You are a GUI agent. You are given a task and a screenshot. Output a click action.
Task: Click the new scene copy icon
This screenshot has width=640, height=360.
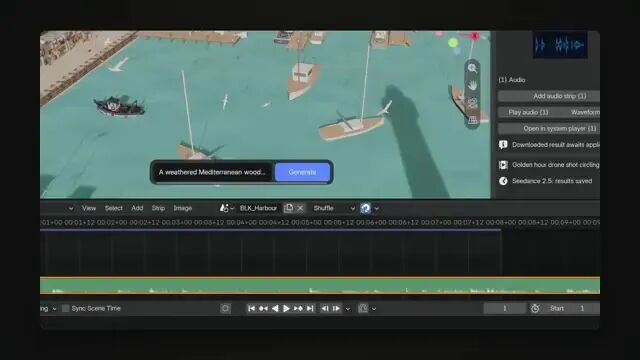click(x=289, y=208)
